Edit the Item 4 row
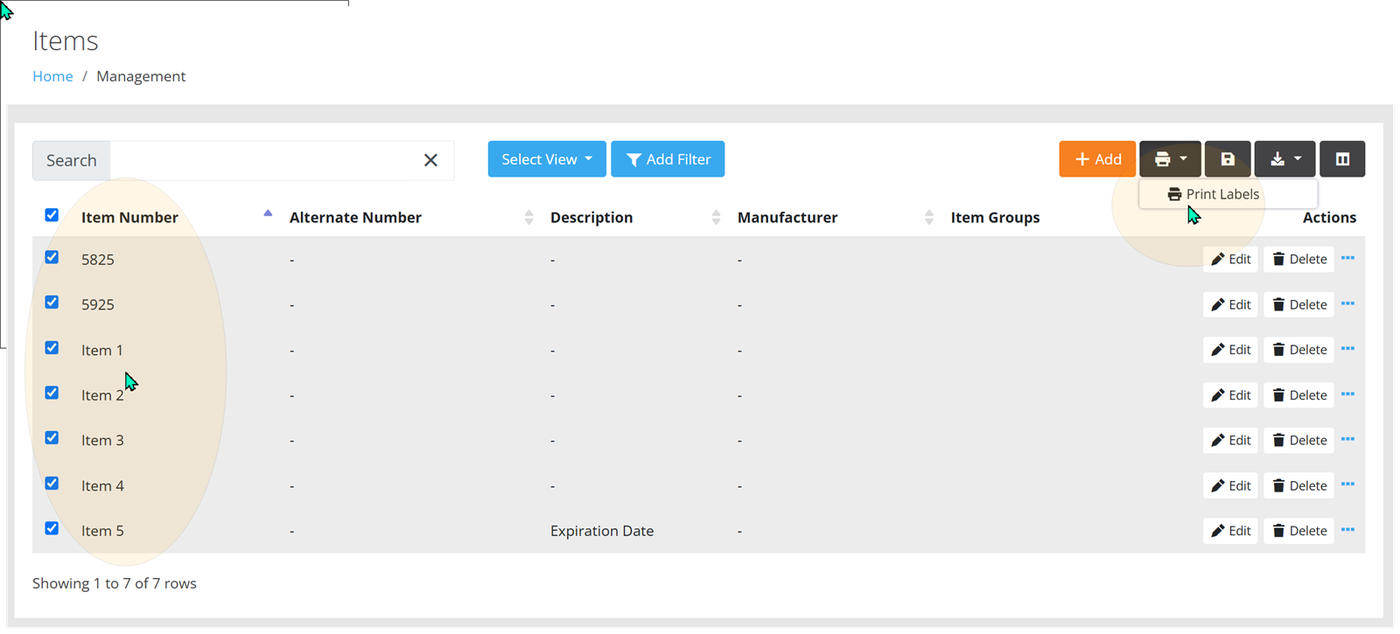Screen dimensions: 1400x634 1230,486
